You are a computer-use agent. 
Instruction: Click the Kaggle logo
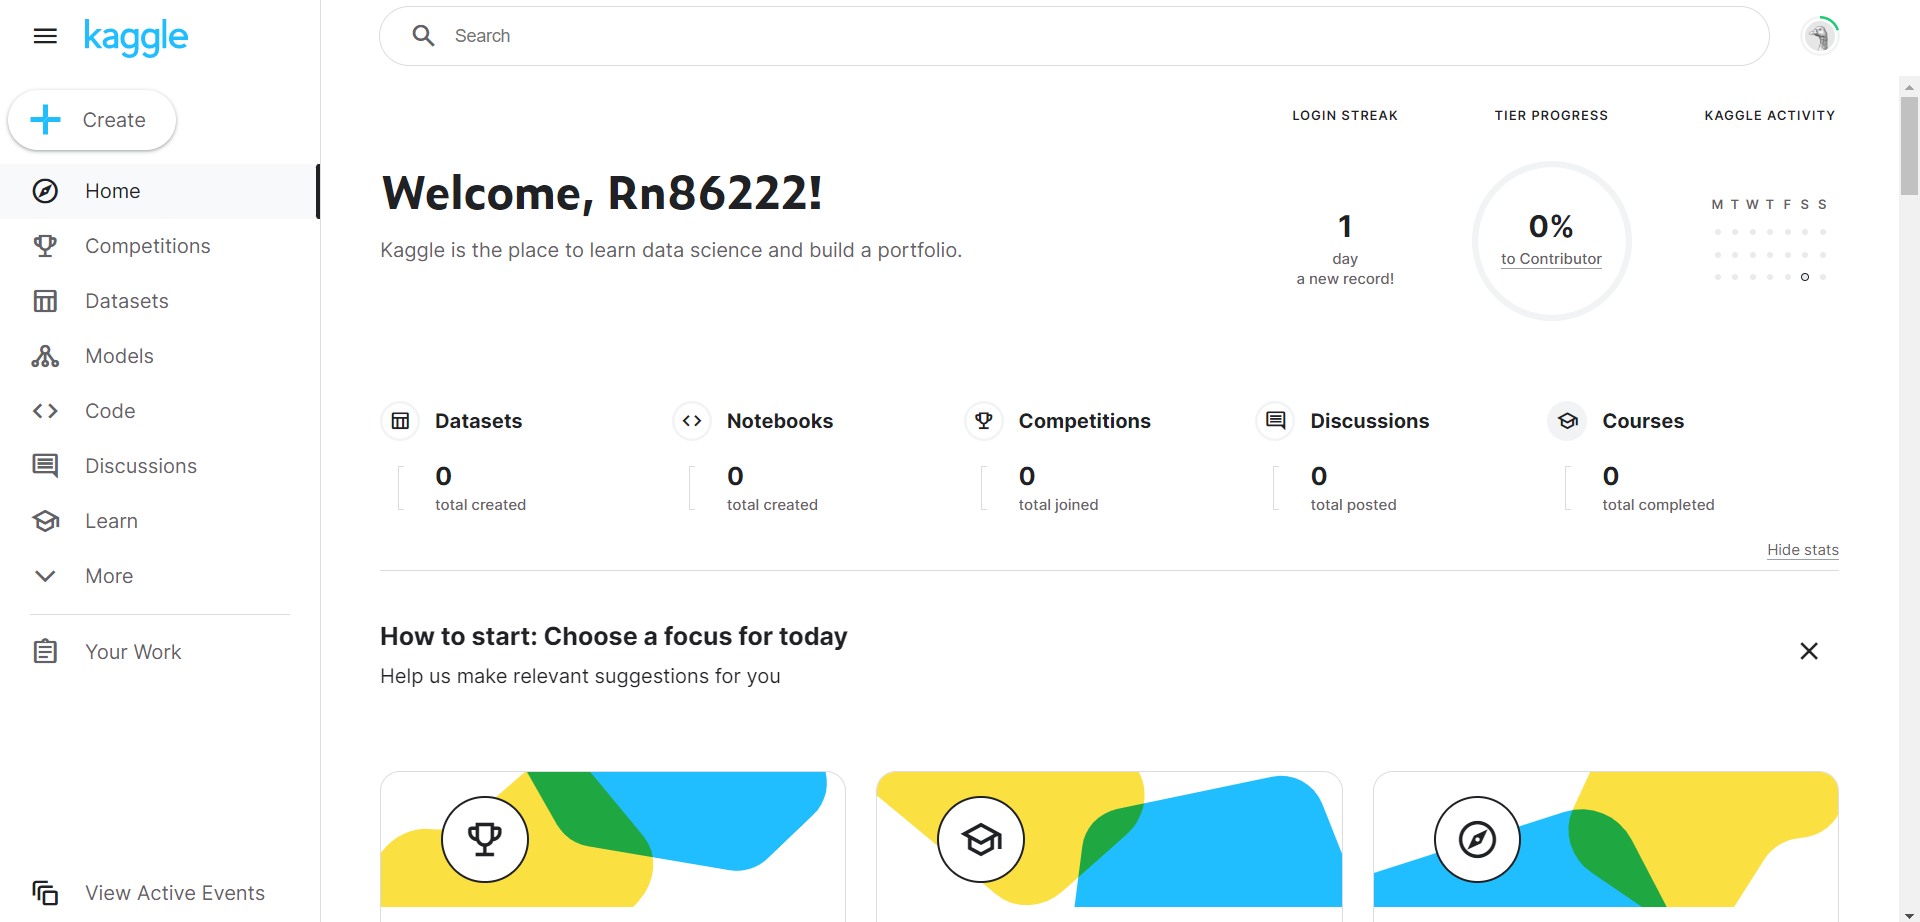[136, 37]
